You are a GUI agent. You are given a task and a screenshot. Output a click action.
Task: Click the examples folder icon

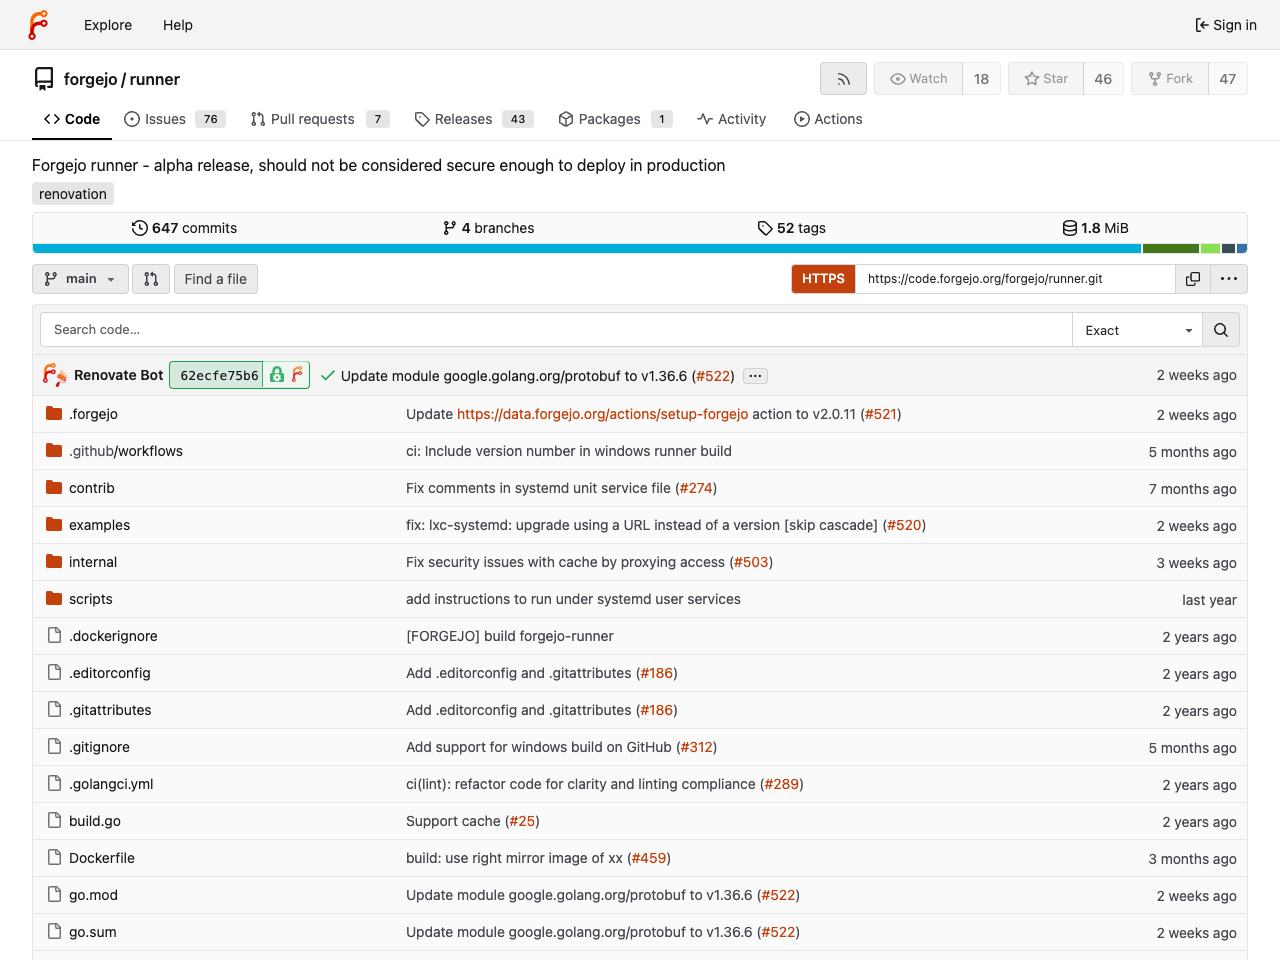click(x=54, y=525)
